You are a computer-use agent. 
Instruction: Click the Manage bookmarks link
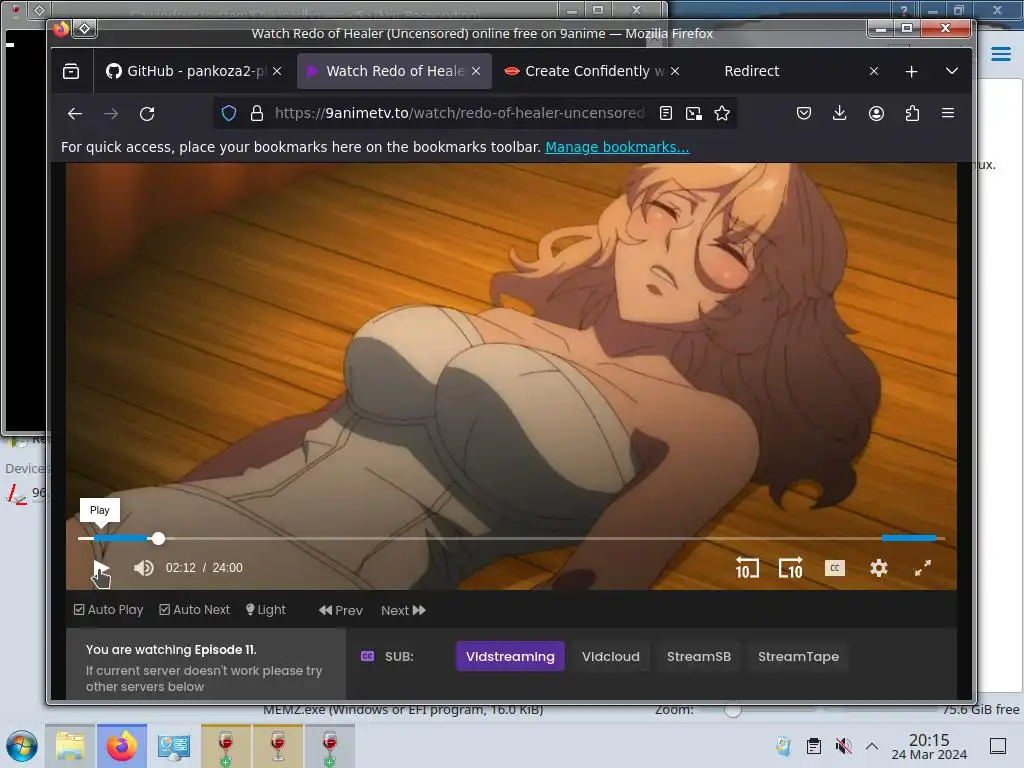617,147
